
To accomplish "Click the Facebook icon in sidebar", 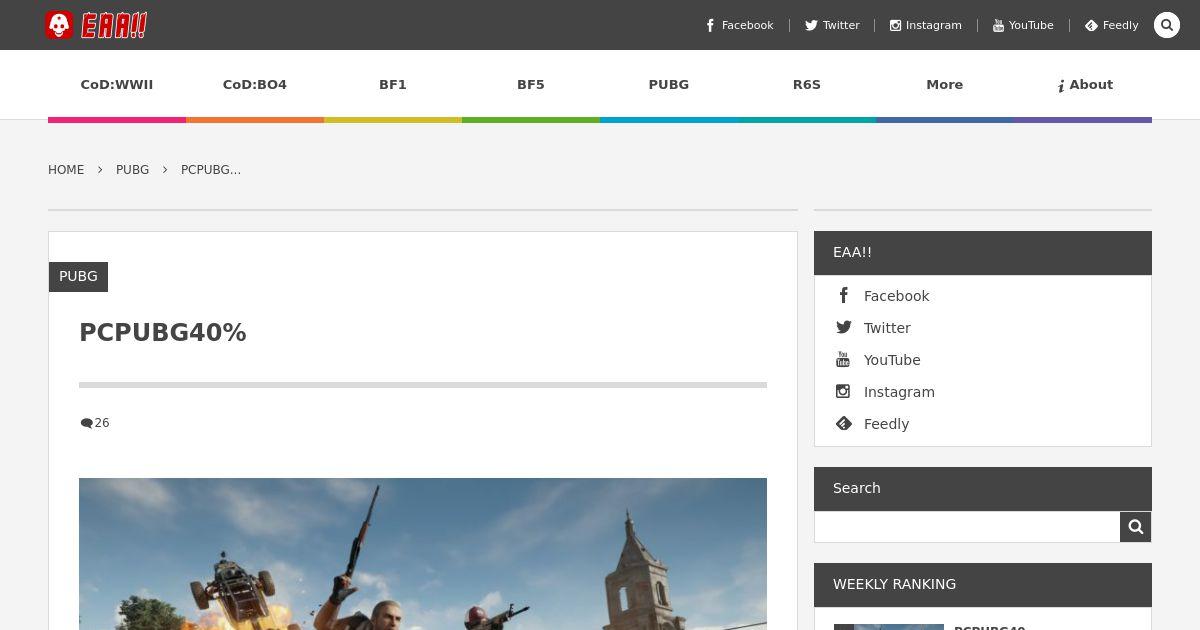I will click(844, 295).
